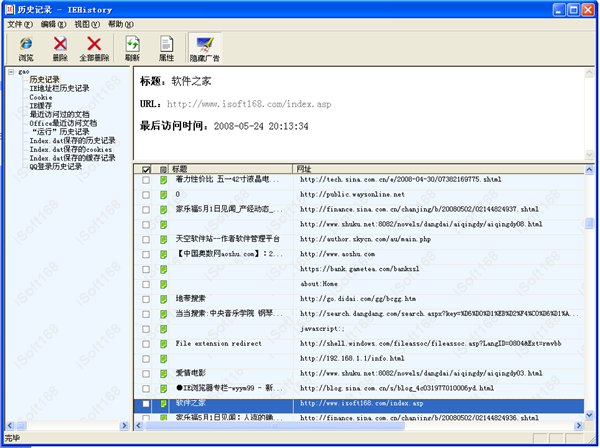
Task: Click the list scrollbar down arrow
Action: (x=589, y=415)
